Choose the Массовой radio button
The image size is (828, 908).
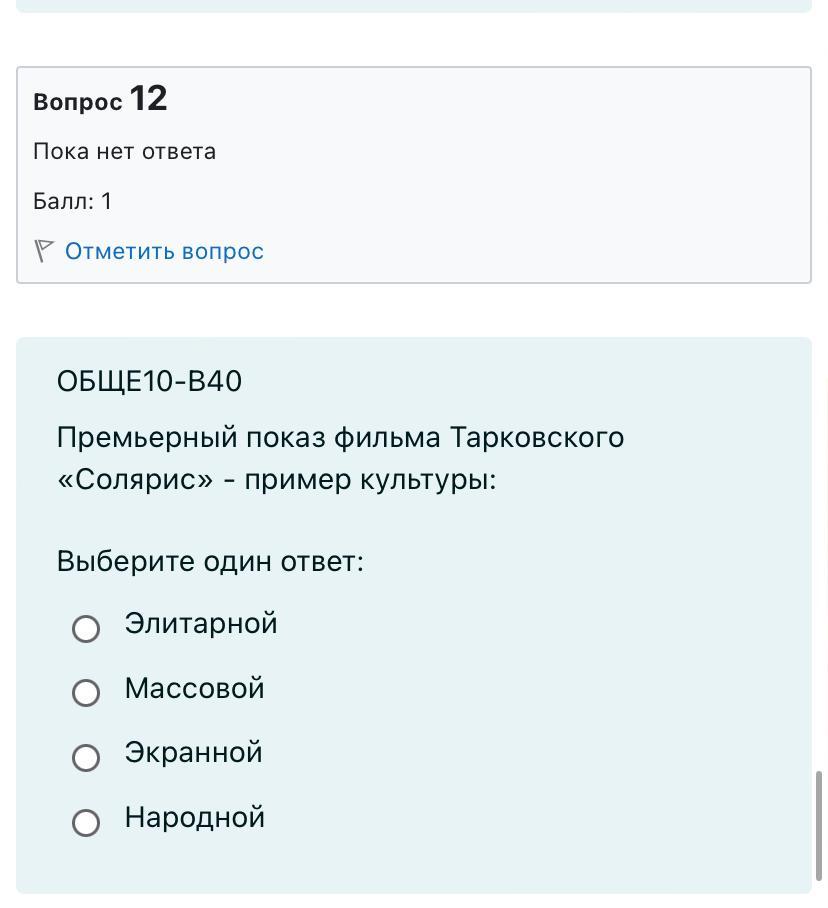click(x=86, y=693)
